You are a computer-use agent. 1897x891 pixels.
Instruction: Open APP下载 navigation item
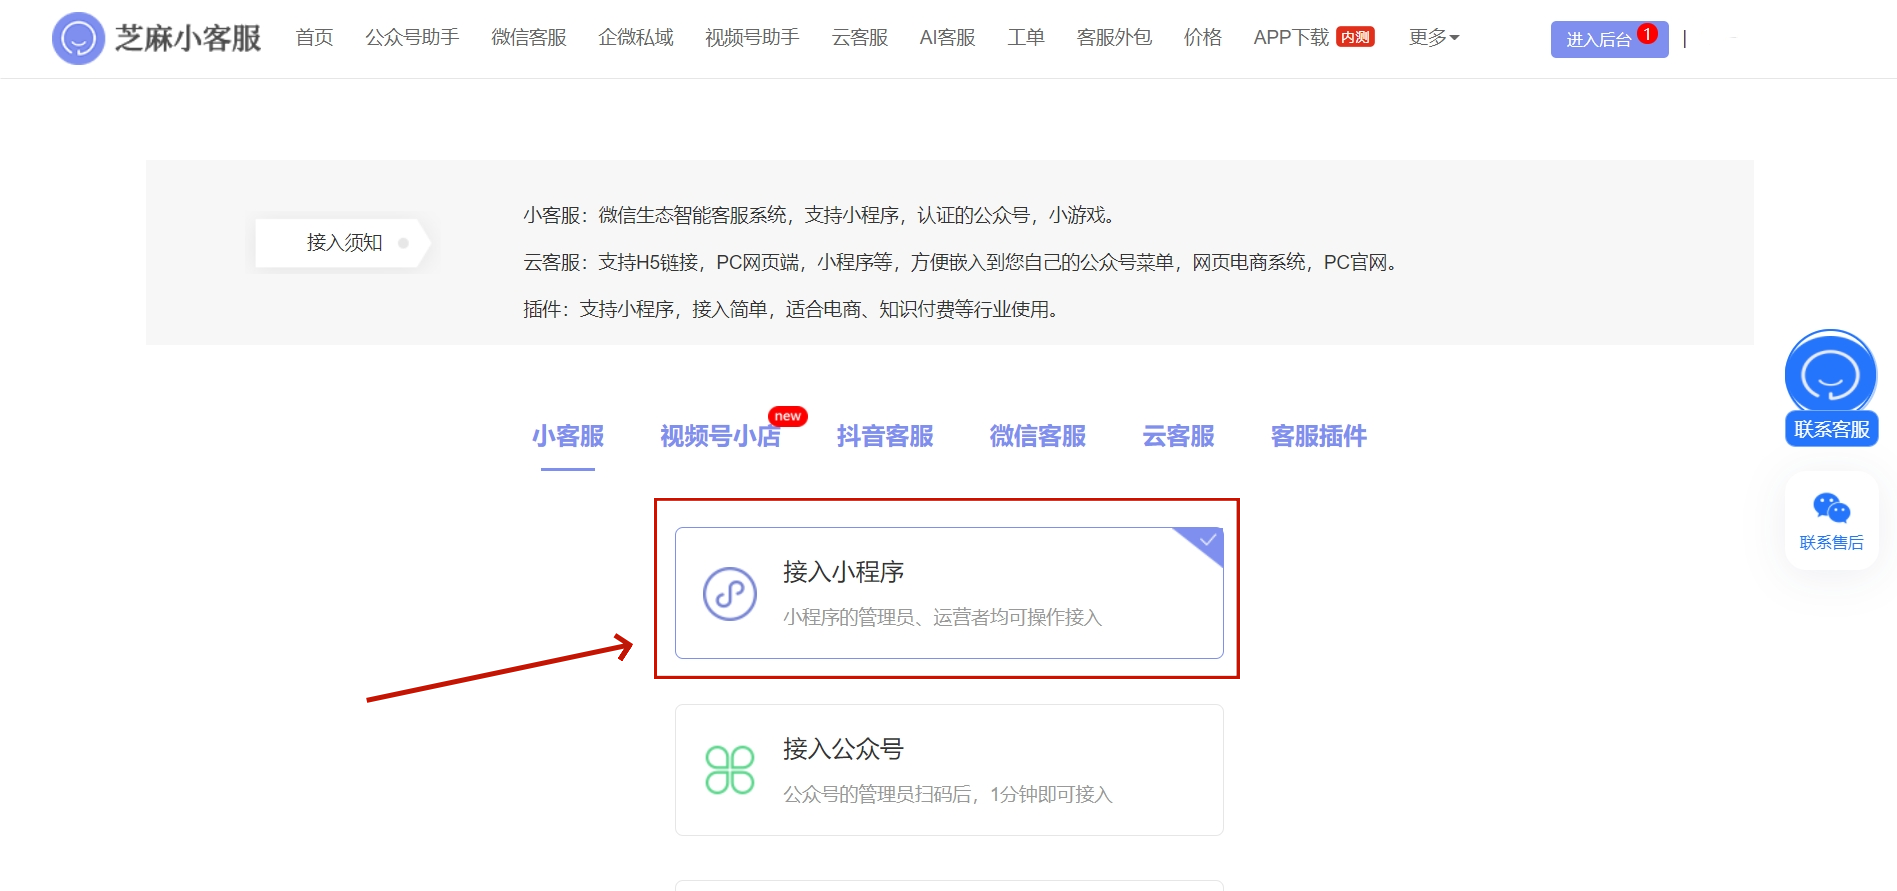point(1291,38)
